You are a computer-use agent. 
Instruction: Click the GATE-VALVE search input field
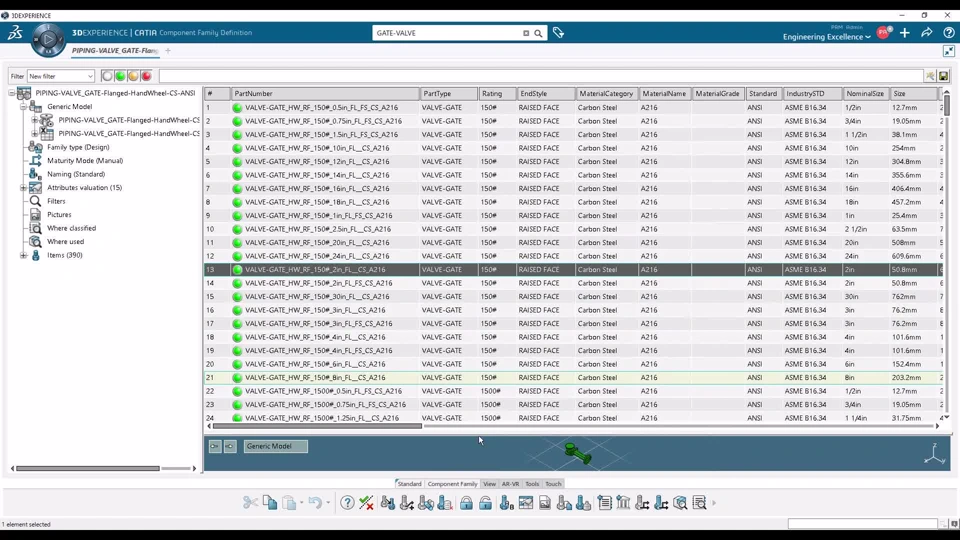click(448, 33)
